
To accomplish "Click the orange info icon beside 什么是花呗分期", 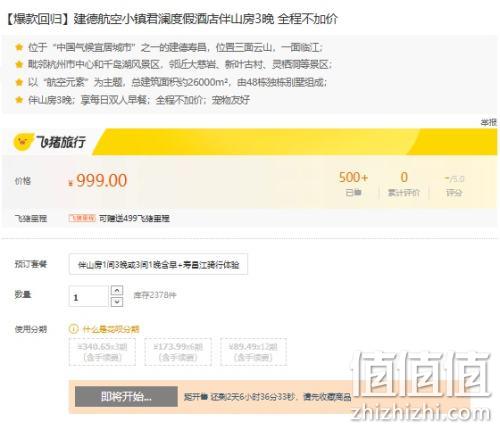I will pos(73,329).
